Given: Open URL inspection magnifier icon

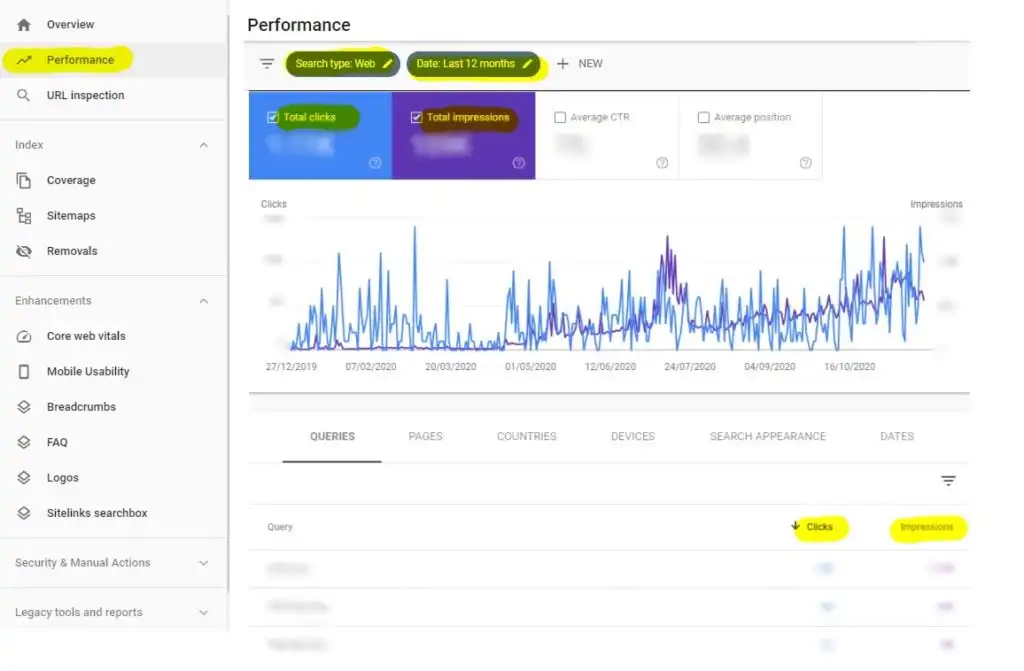Looking at the screenshot, I should click(x=24, y=96).
